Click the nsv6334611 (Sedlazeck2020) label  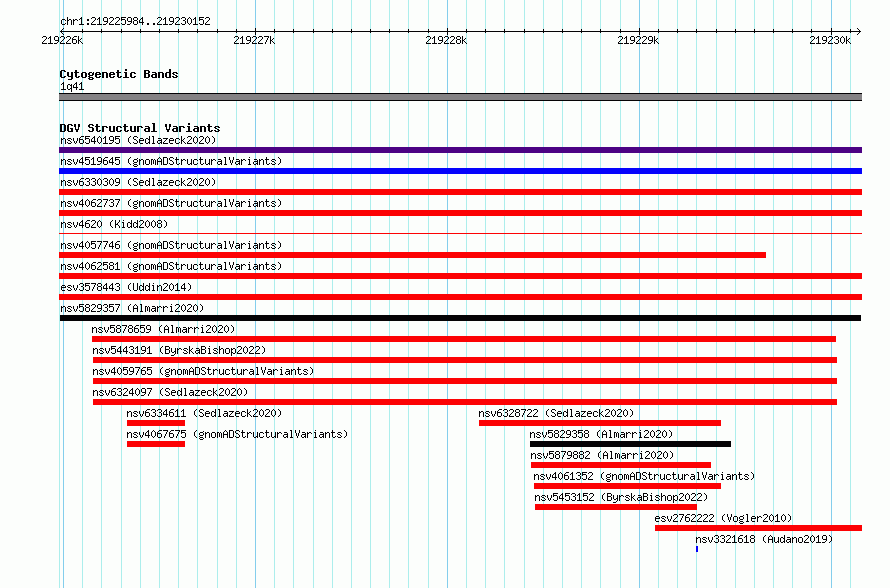pyautogui.click(x=204, y=413)
